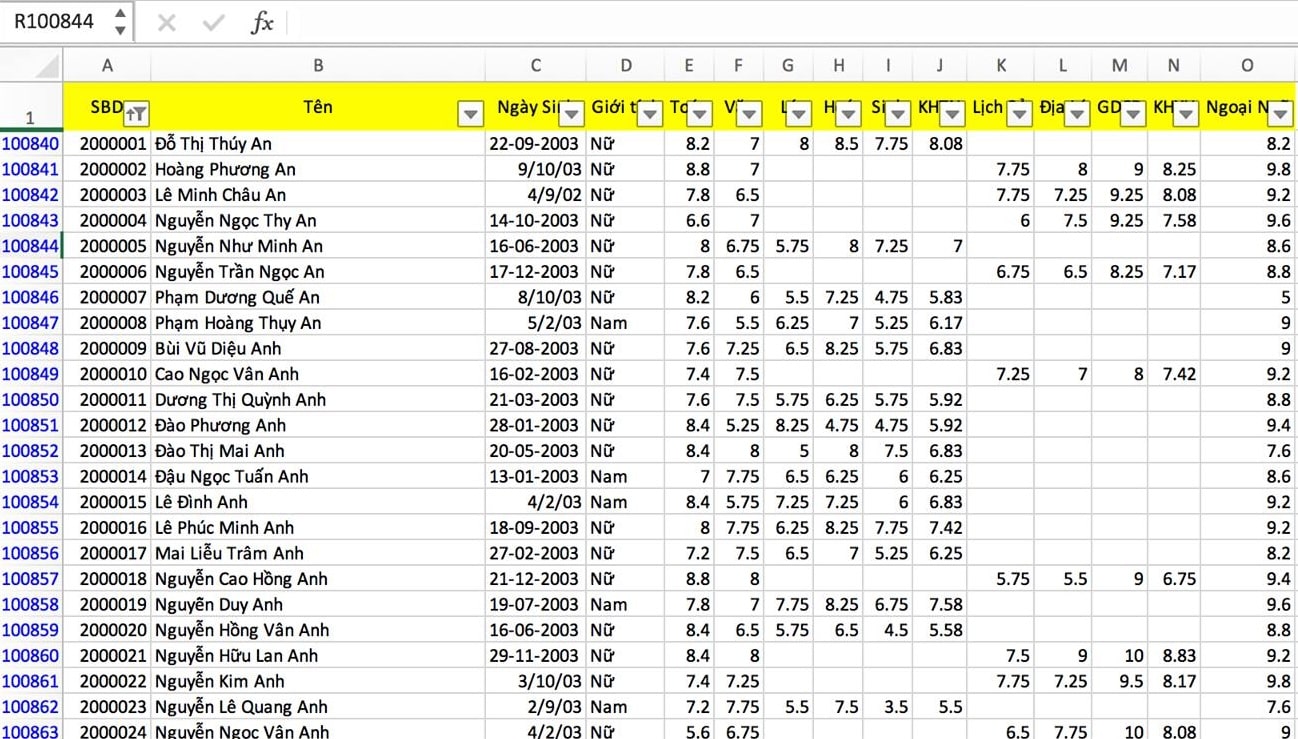Open filter dropdown in column E header
The width and height of the screenshot is (1298, 739).
point(699,114)
